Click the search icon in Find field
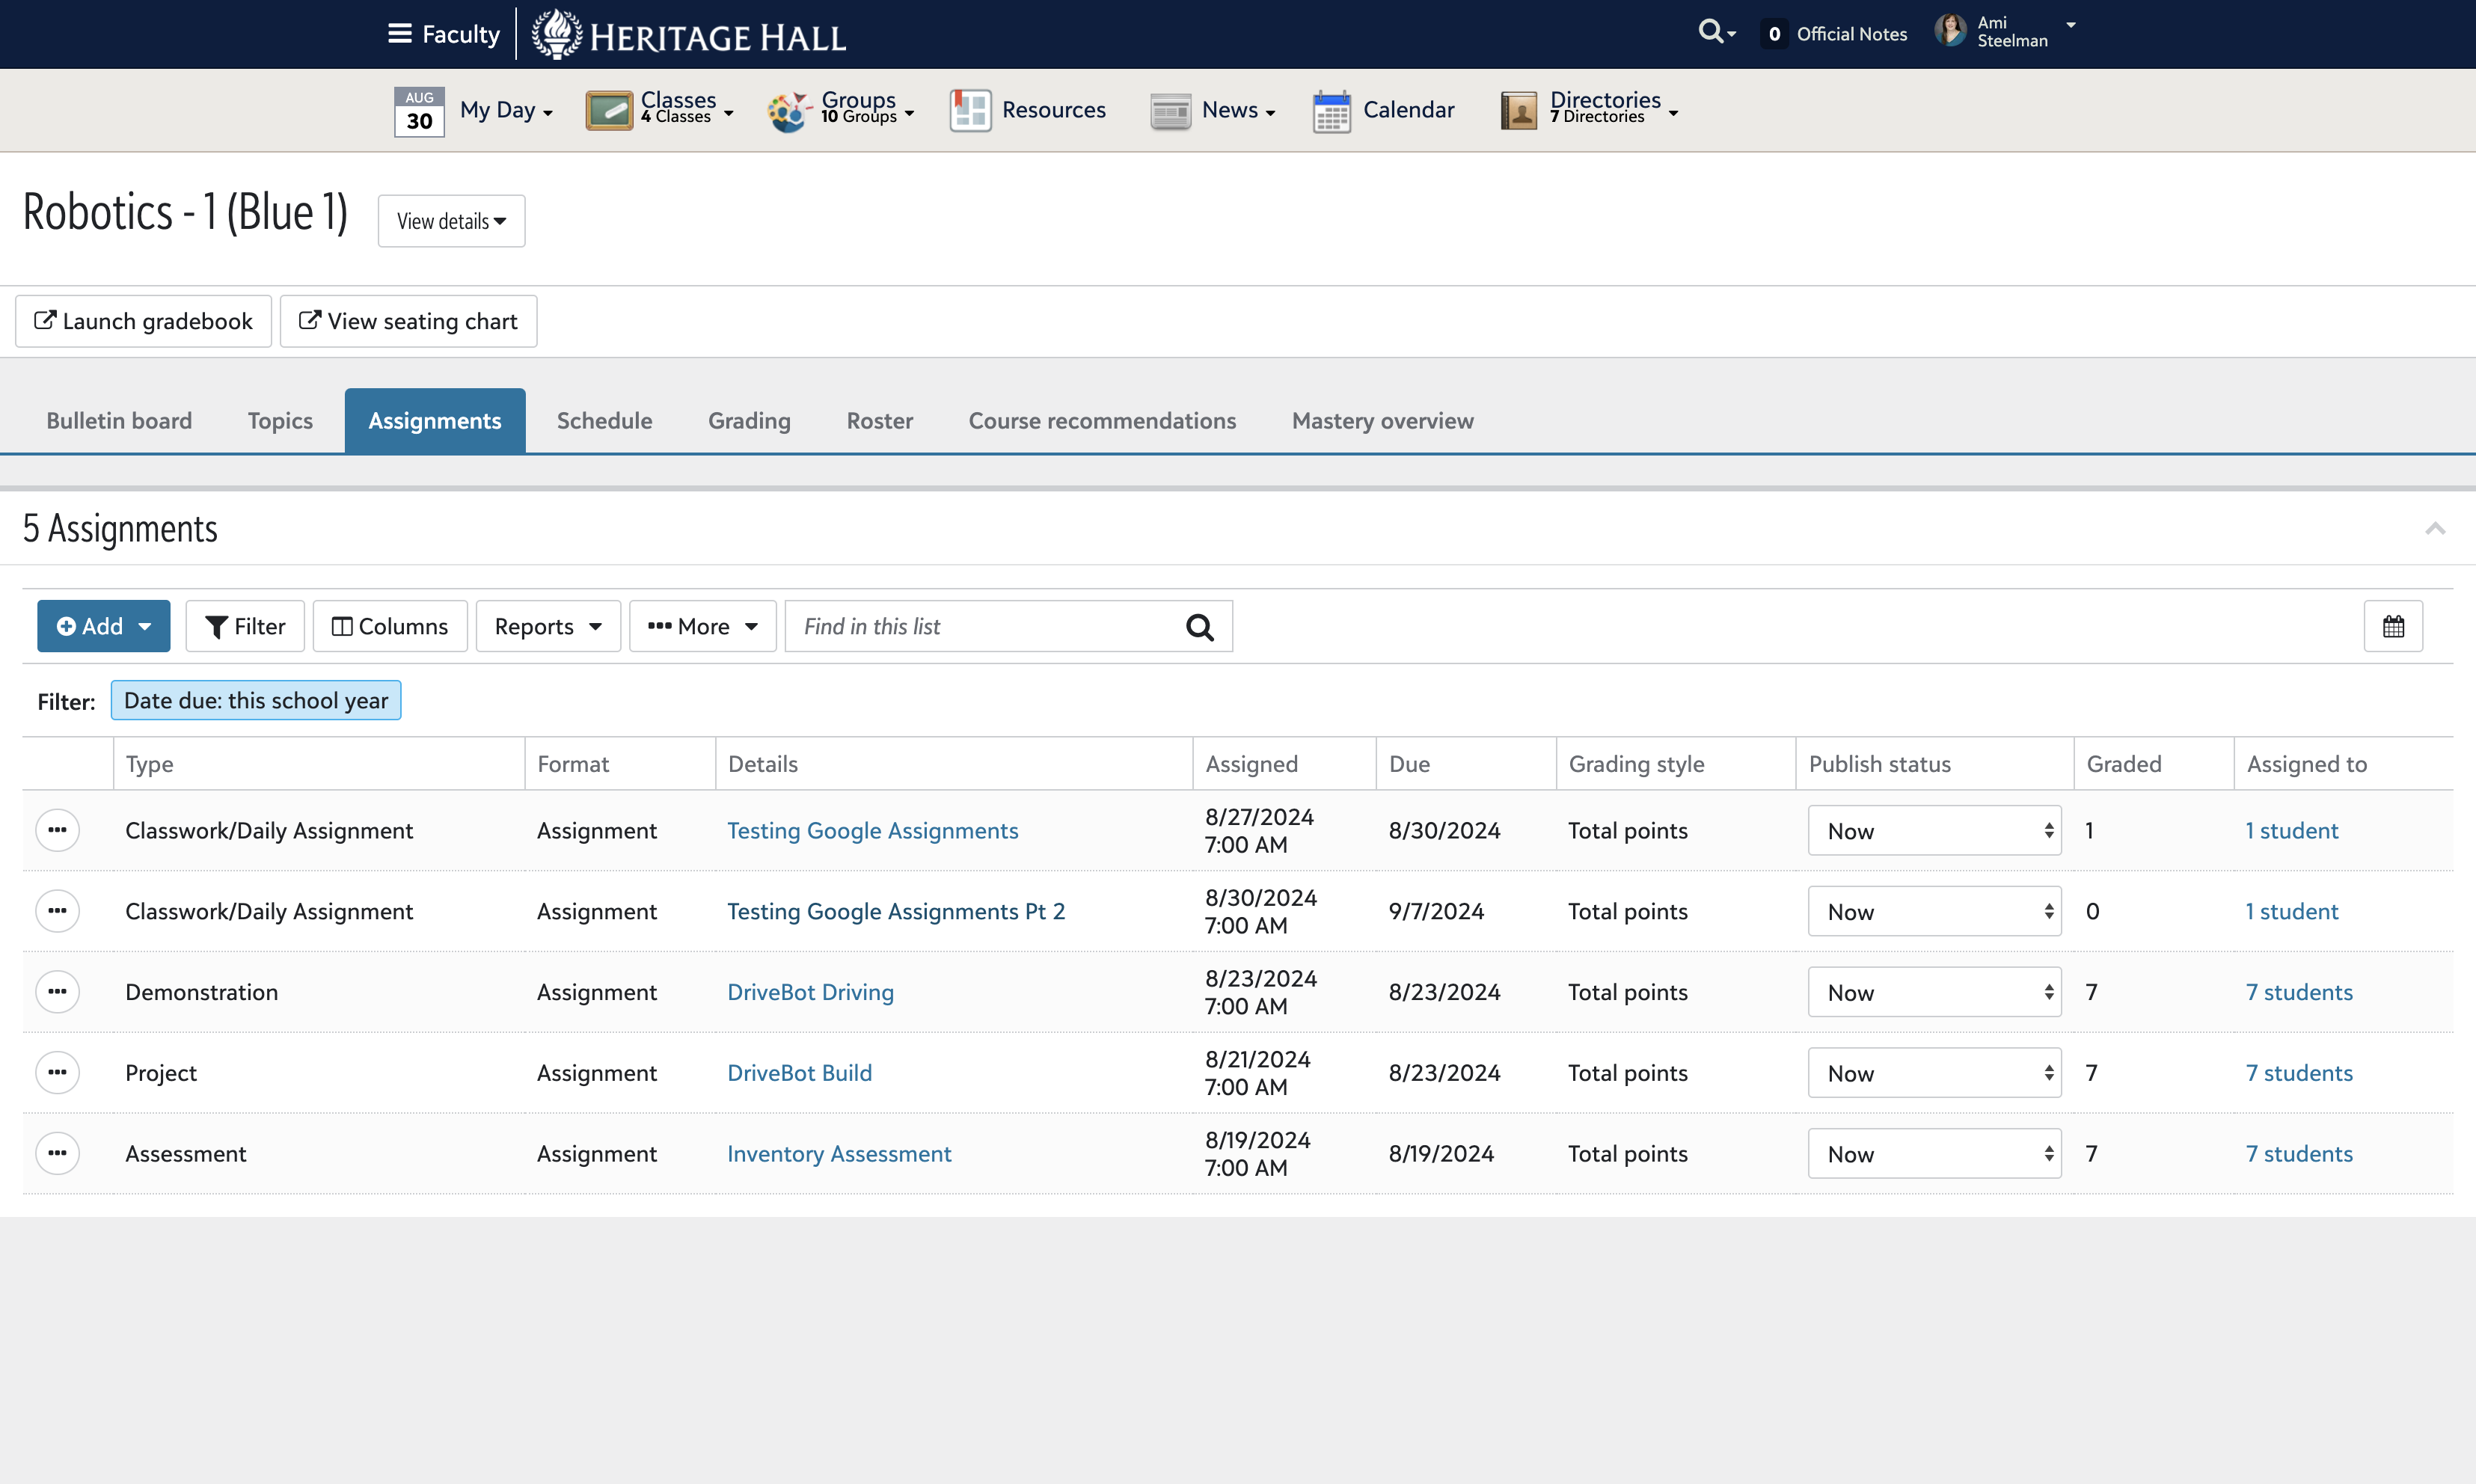The height and width of the screenshot is (1484, 2476). point(1200,627)
